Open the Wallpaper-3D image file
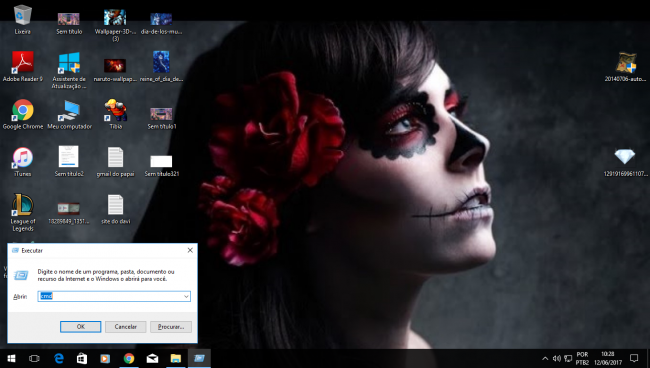Viewport: 650px width, 368px height. coord(115,24)
